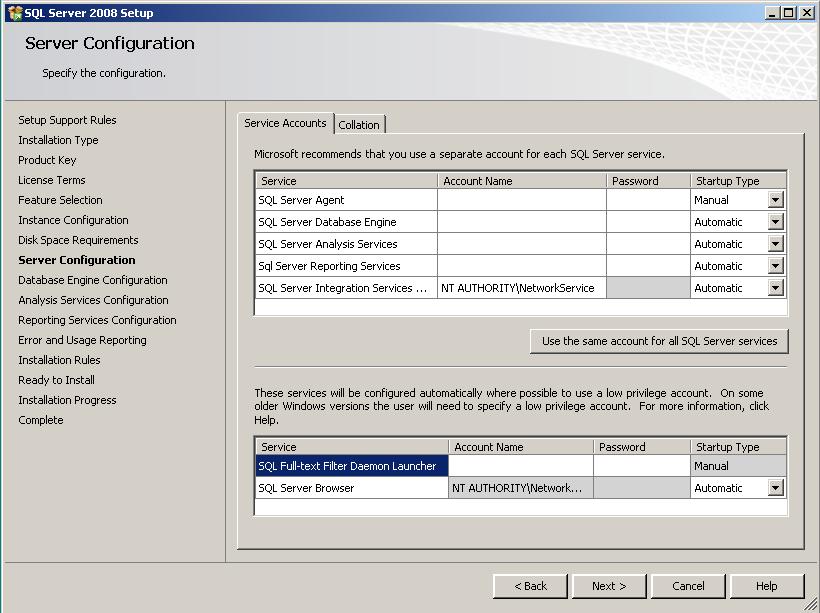Click Account Name field for Full-text Filter Daemon Launcher
This screenshot has width=820, height=613.
(521, 466)
